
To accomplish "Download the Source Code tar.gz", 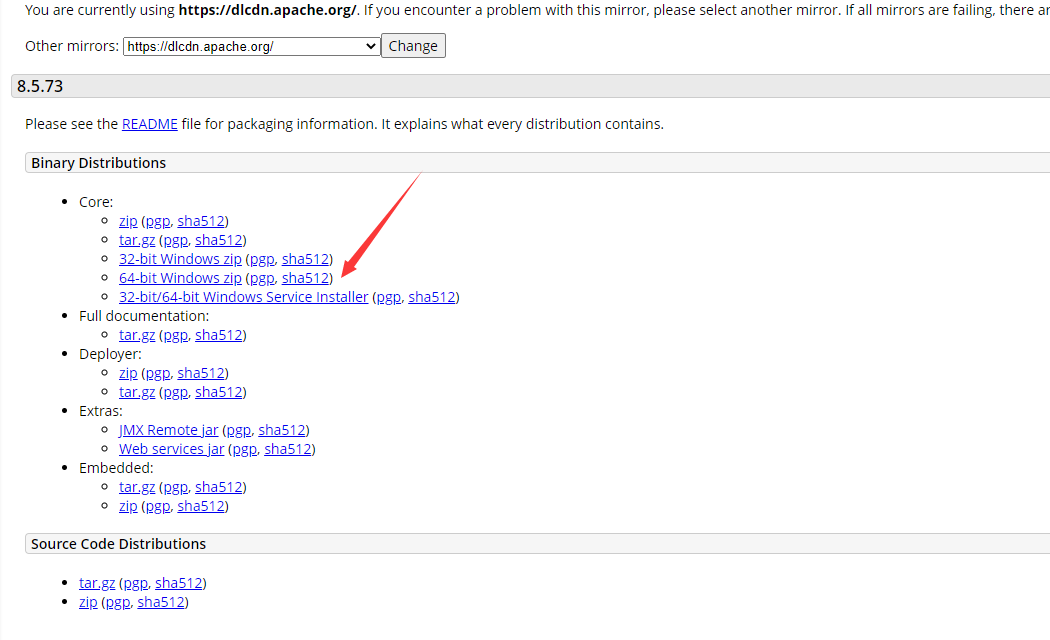I will point(97,583).
